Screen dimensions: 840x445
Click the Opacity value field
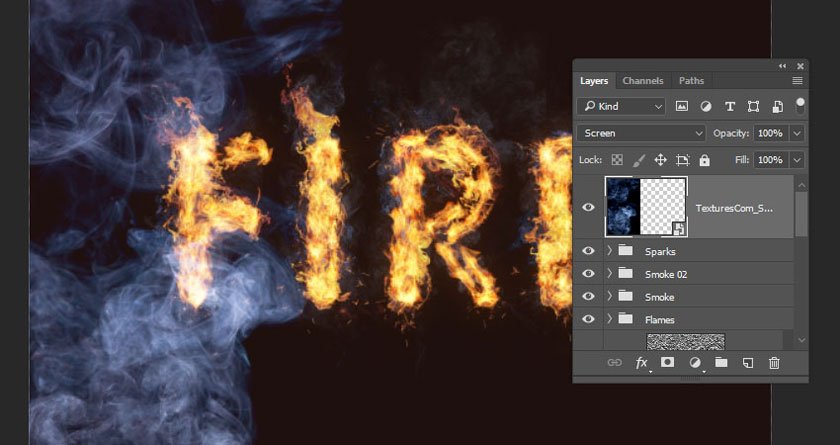point(770,133)
